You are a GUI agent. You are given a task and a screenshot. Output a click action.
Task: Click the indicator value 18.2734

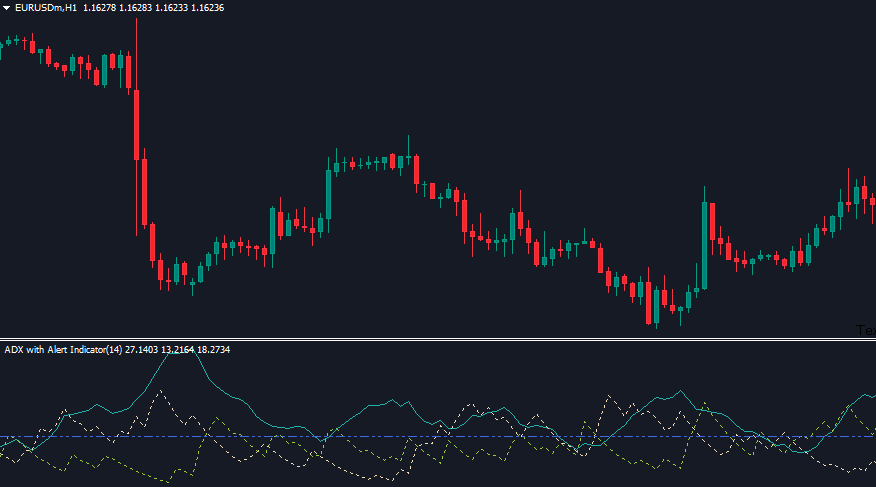(213, 350)
